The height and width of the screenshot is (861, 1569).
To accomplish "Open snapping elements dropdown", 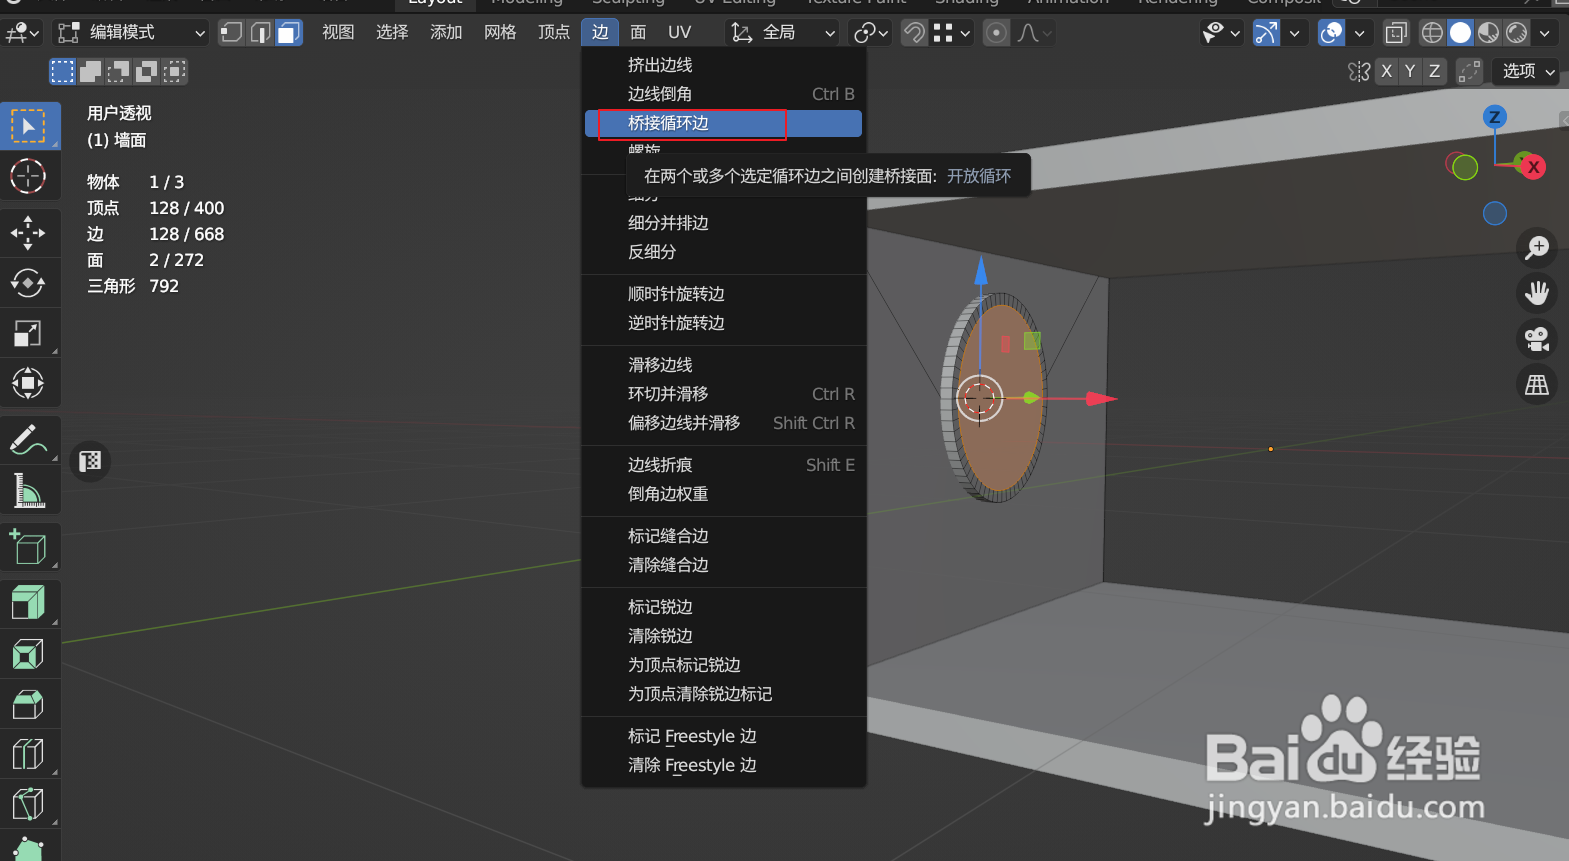I will 951,33.
